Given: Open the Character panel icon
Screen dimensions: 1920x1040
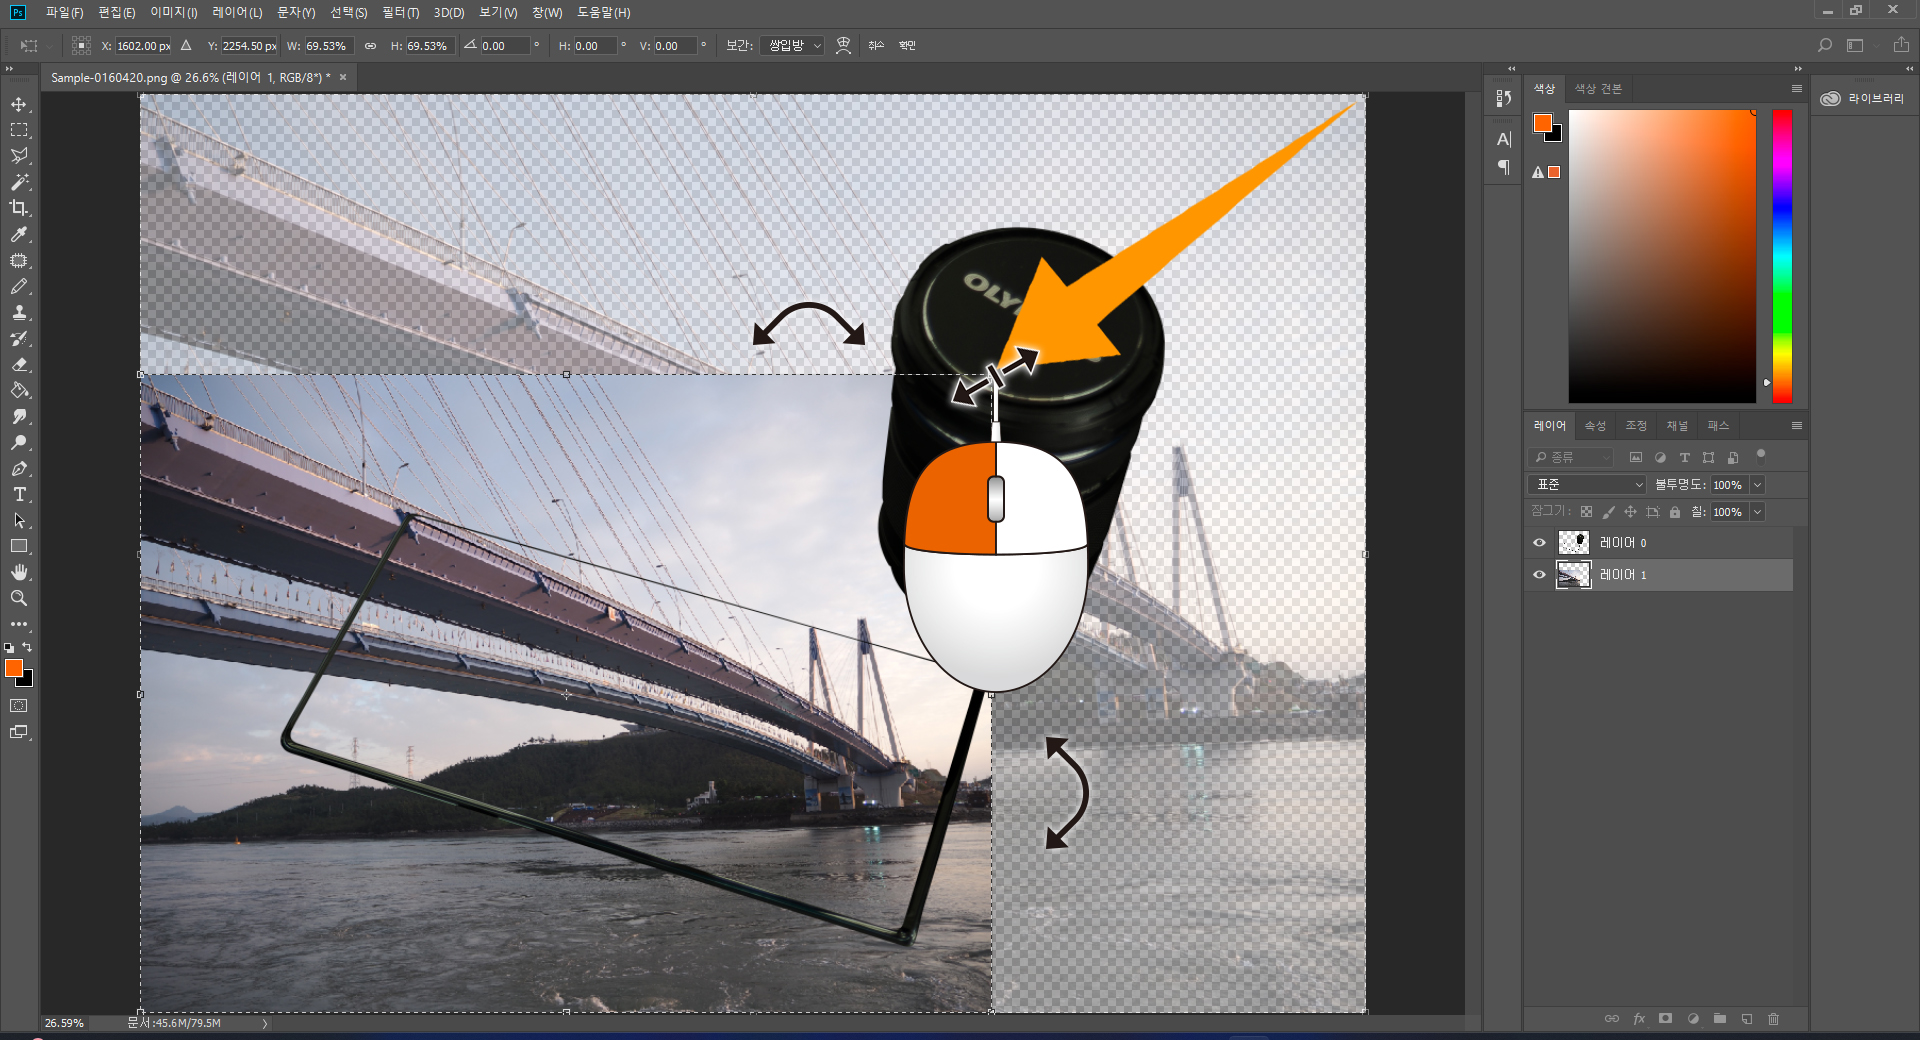Looking at the screenshot, I should [1503, 139].
